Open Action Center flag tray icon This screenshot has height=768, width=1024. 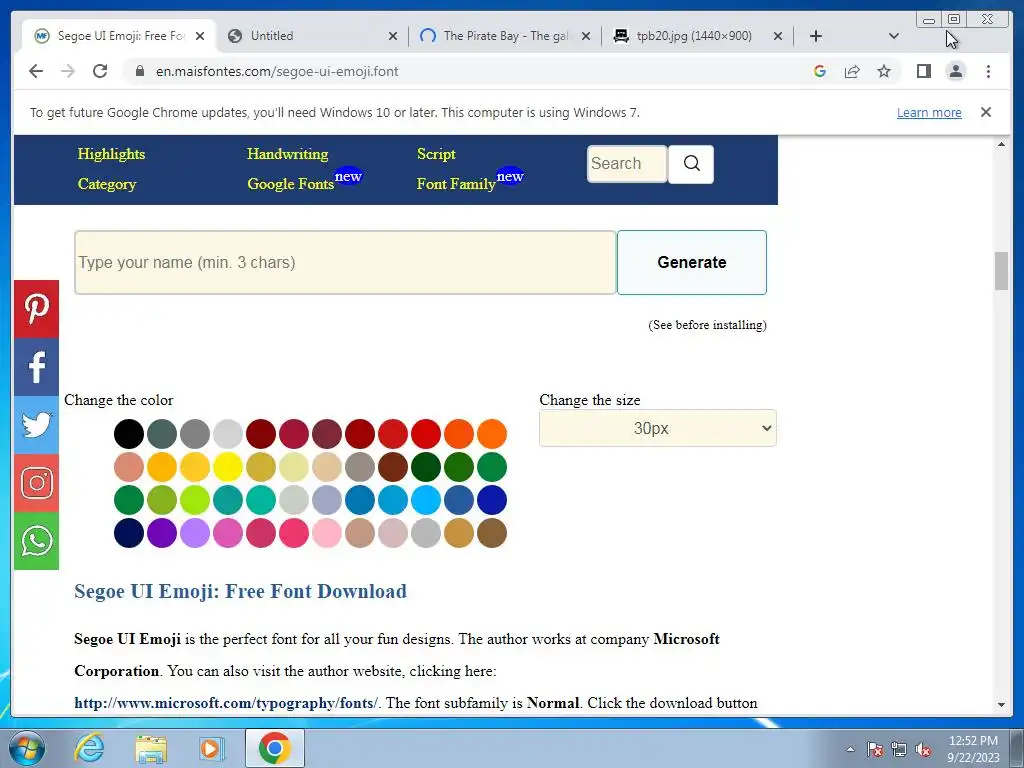click(875, 749)
